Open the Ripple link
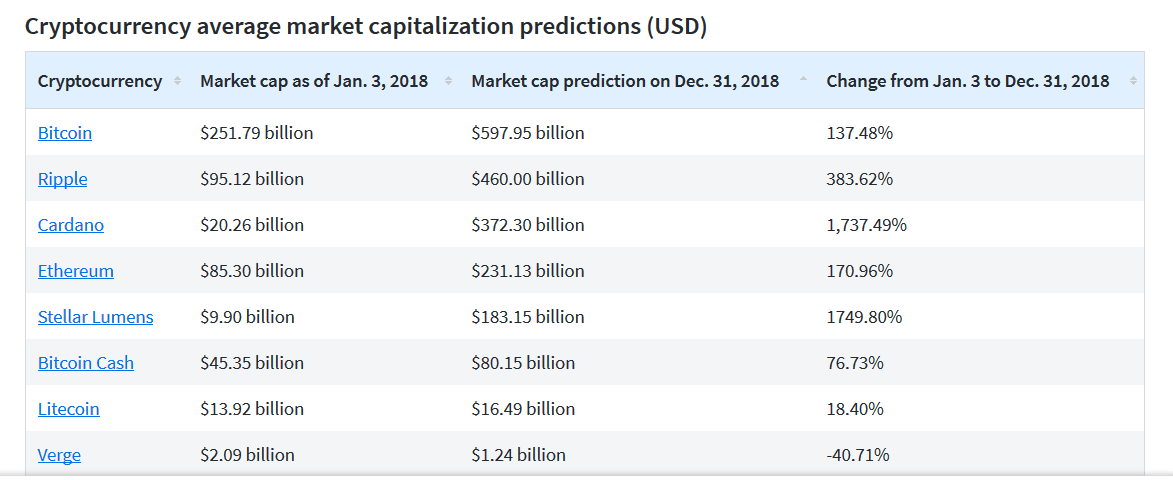Screen dimensions: 1173x480 coord(62,179)
